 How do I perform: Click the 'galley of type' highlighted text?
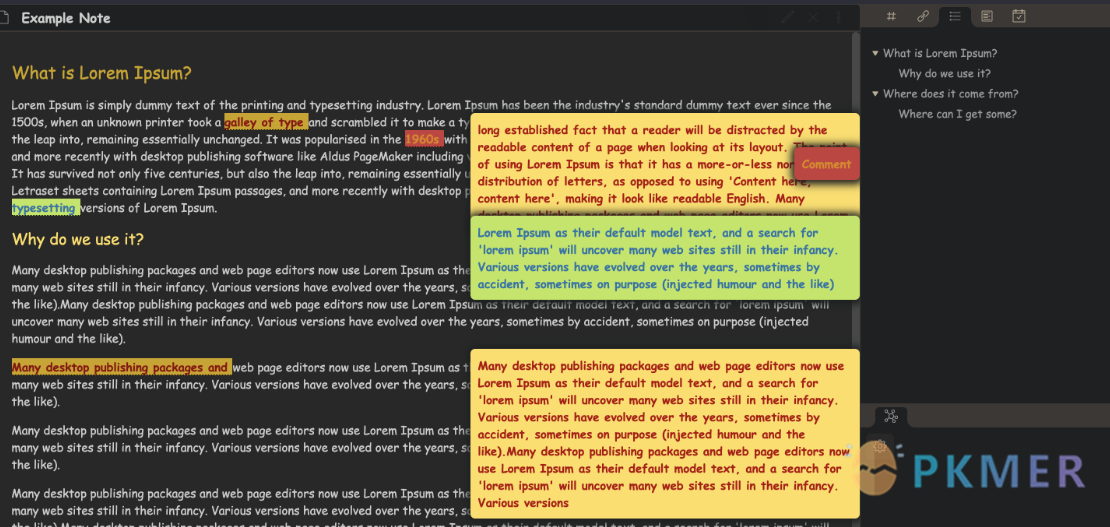click(264, 123)
